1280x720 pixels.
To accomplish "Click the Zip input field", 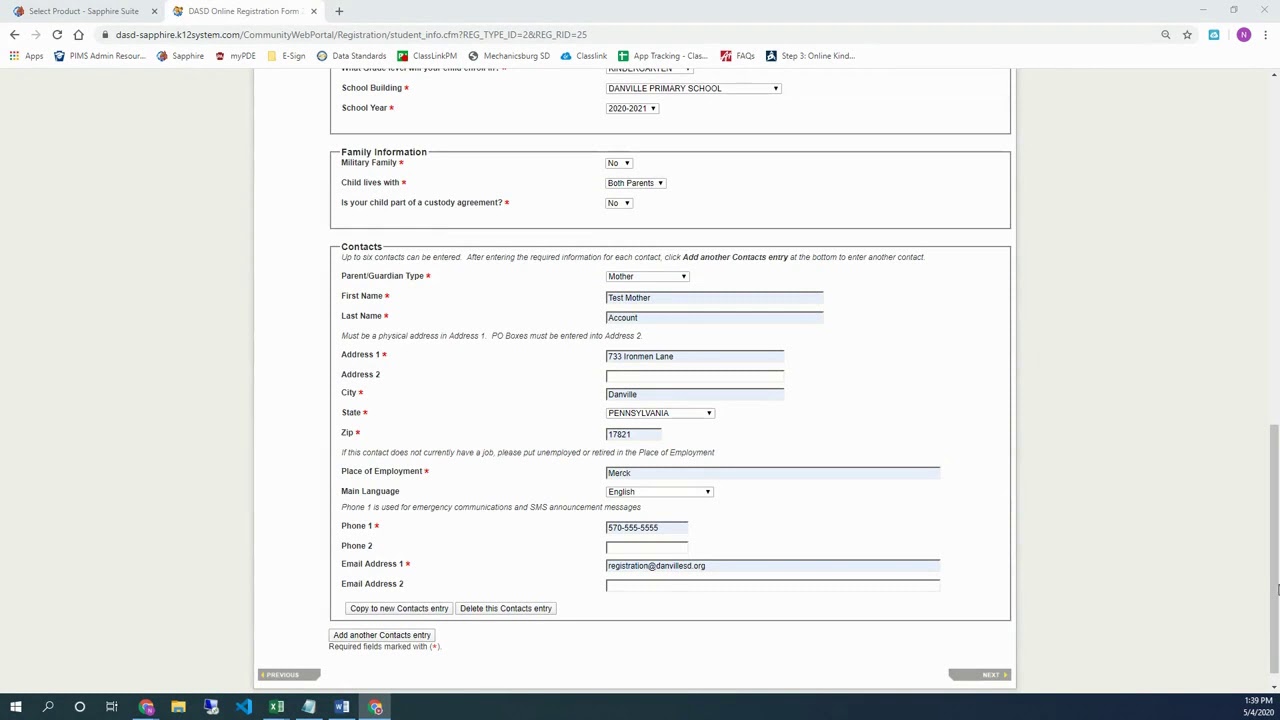I will click(x=634, y=434).
